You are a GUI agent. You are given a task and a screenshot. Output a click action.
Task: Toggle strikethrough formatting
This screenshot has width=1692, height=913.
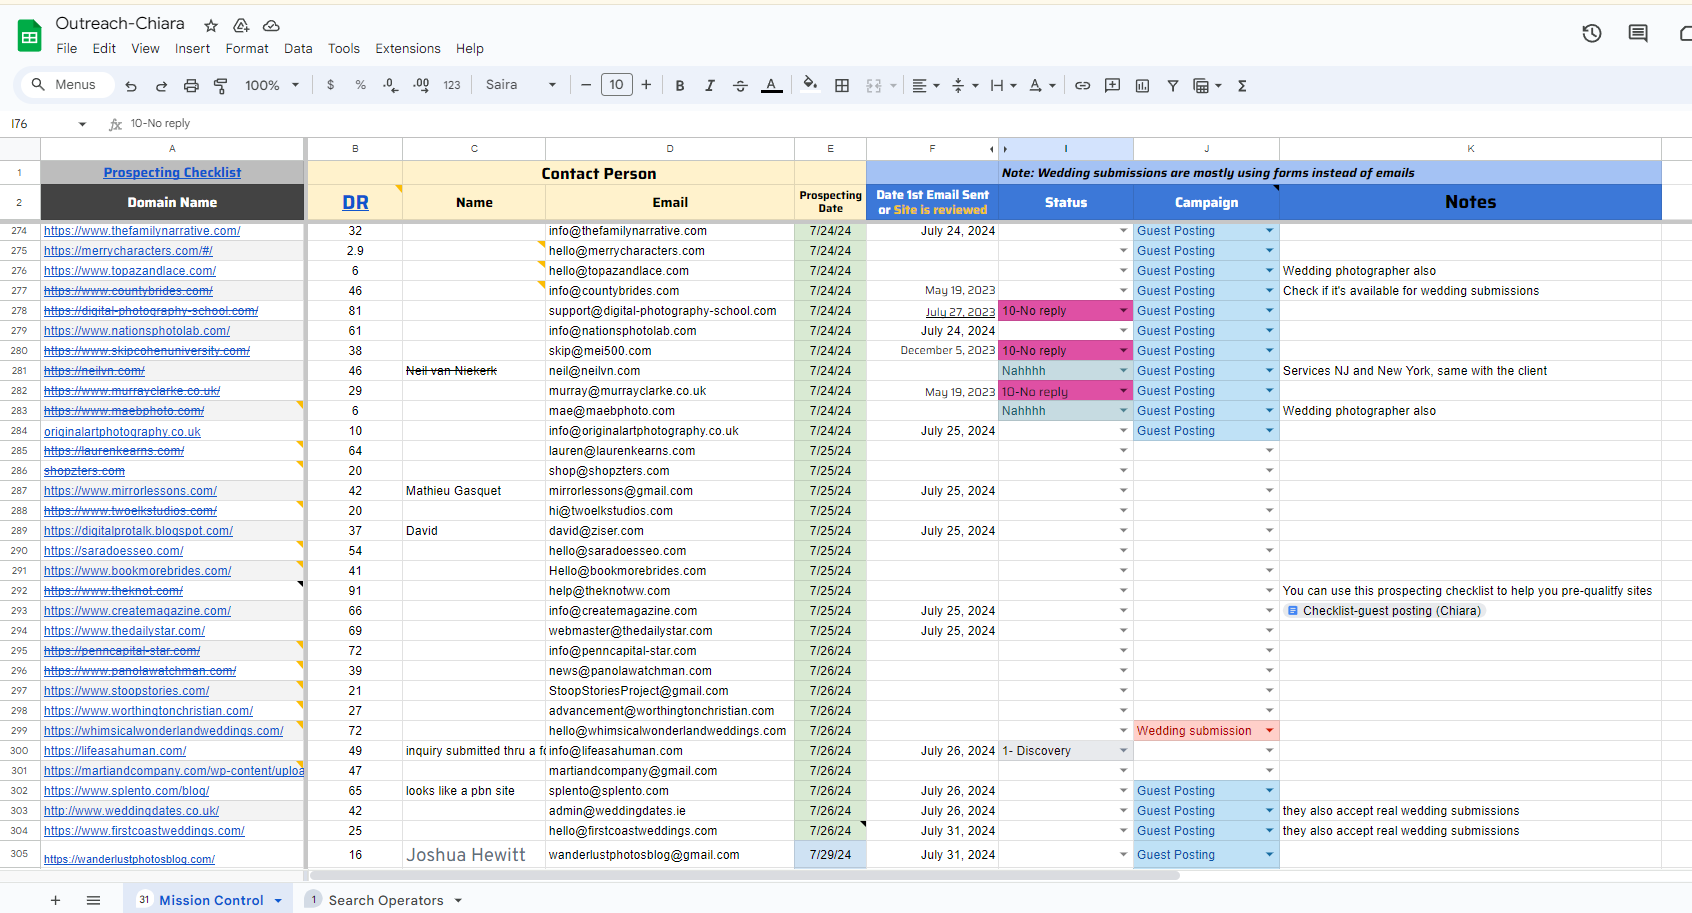tap(740, 86)
